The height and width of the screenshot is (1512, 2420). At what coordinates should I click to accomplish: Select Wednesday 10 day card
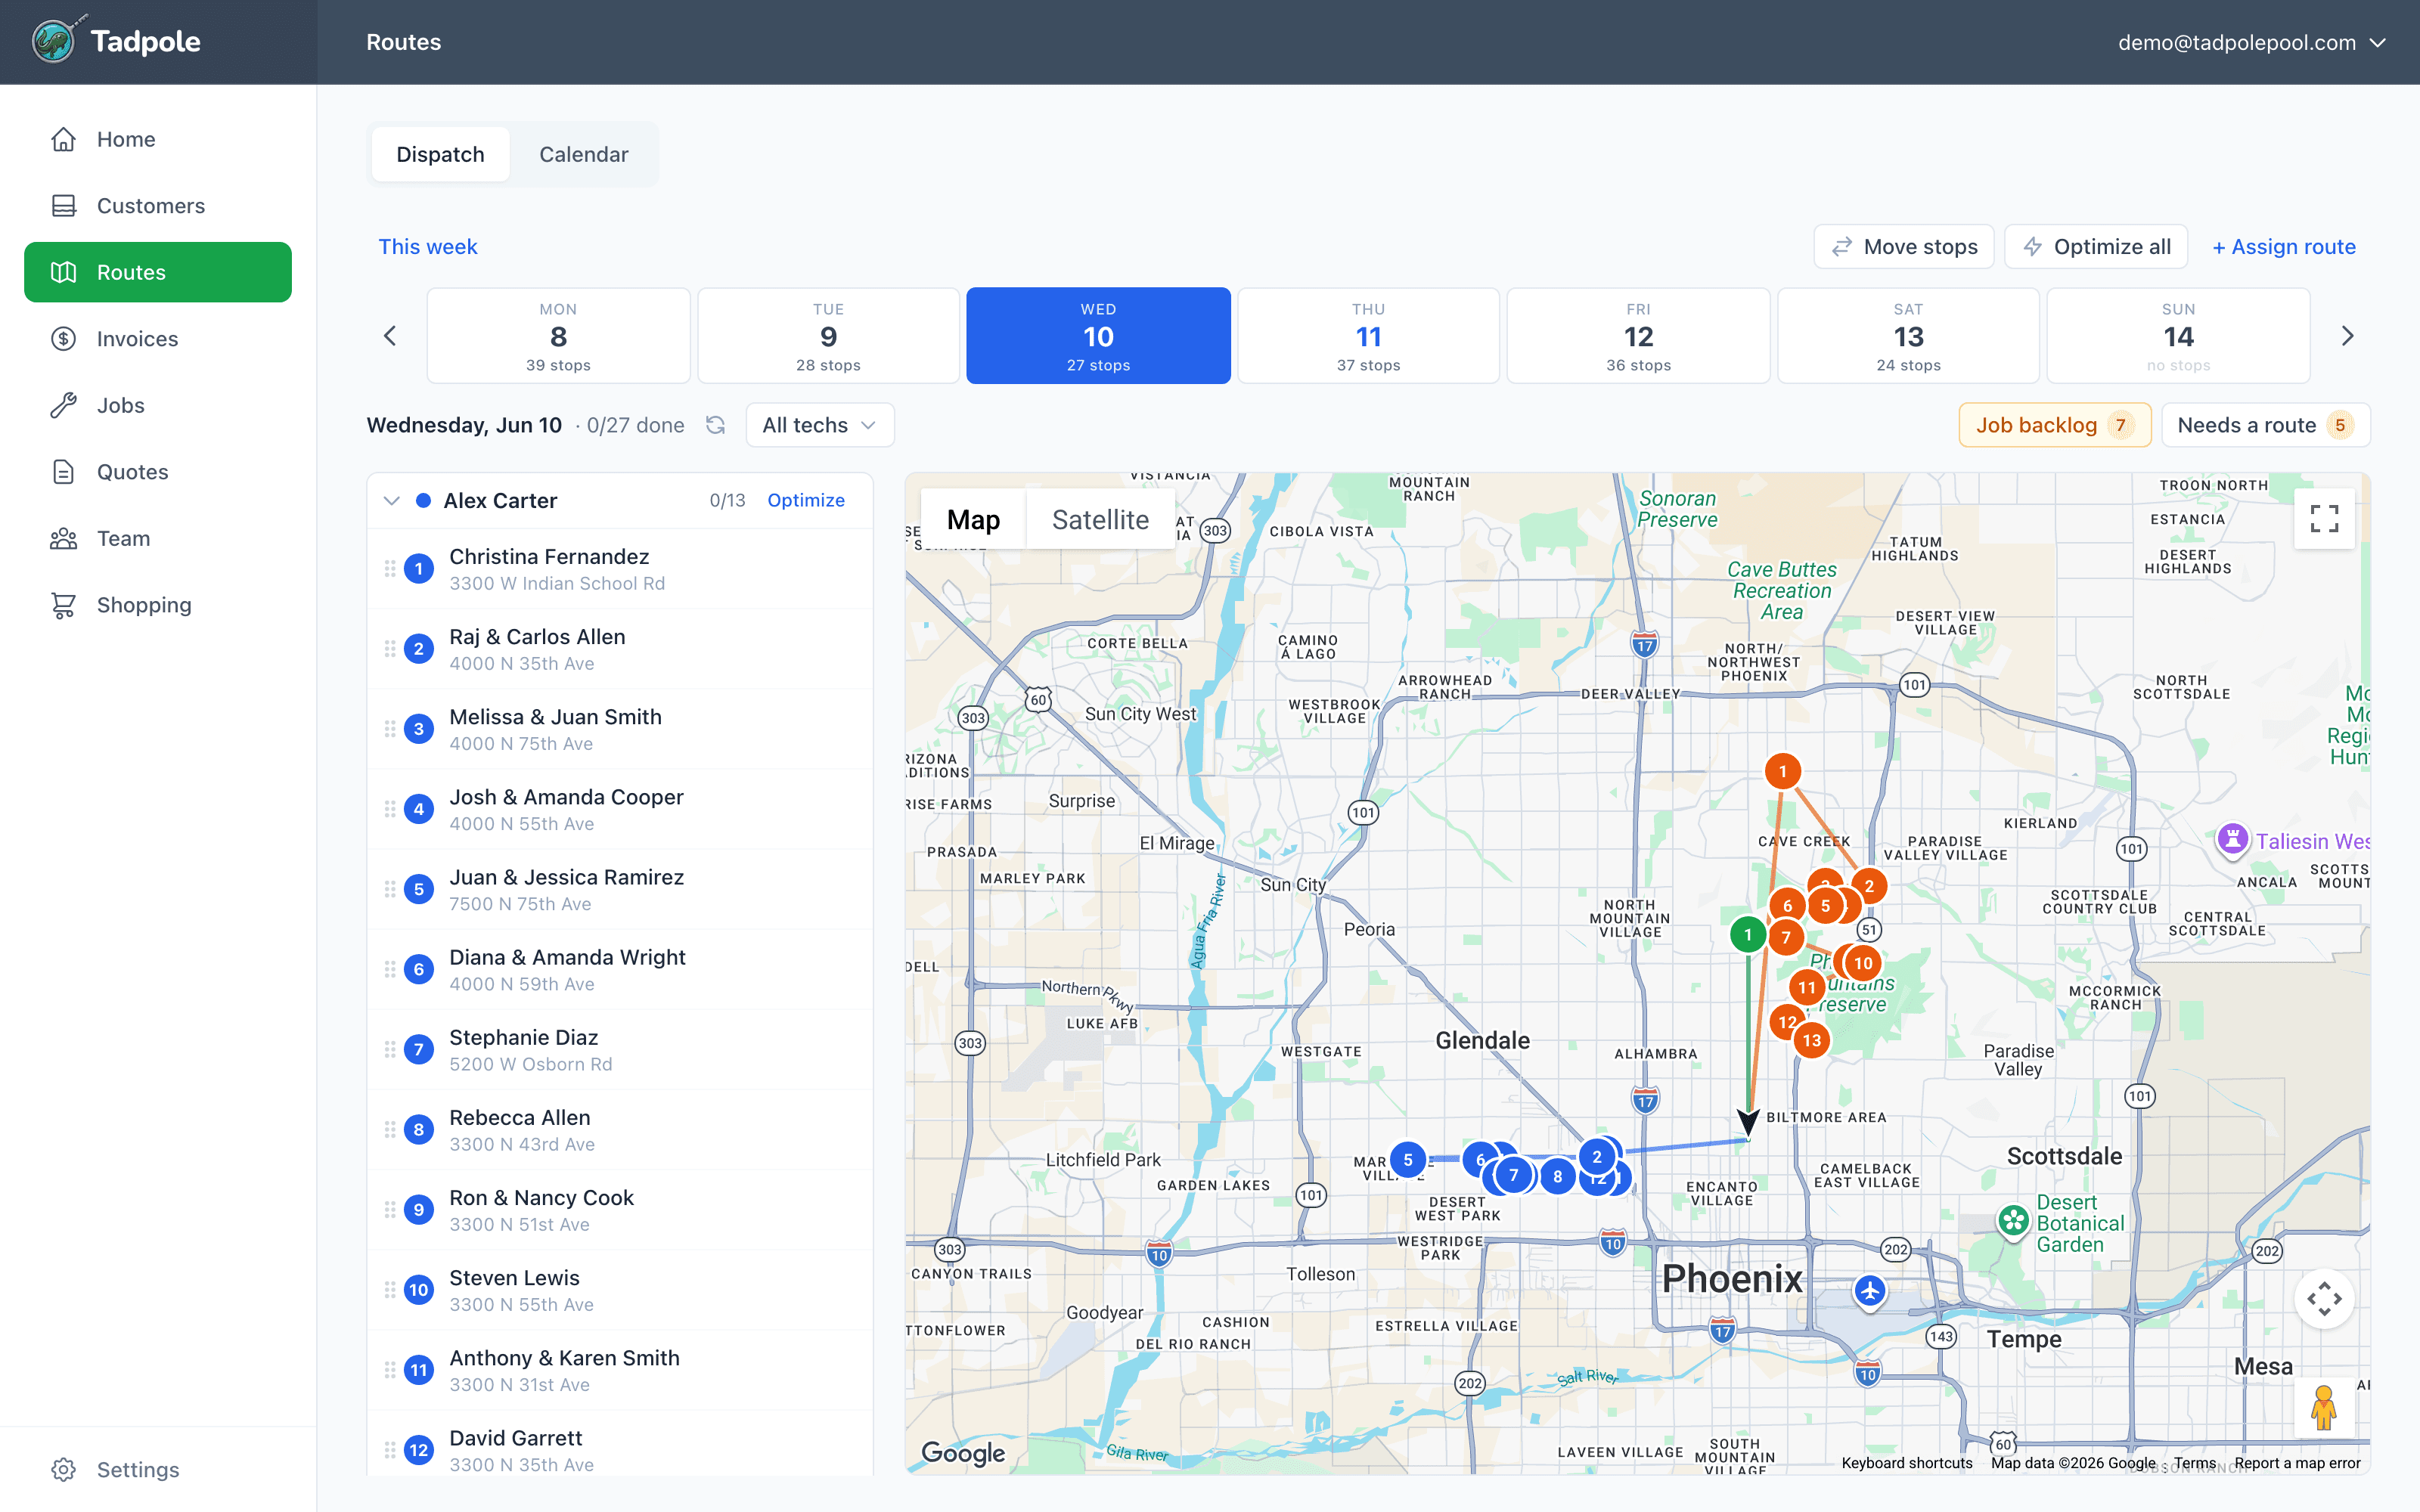(1098, 336)
